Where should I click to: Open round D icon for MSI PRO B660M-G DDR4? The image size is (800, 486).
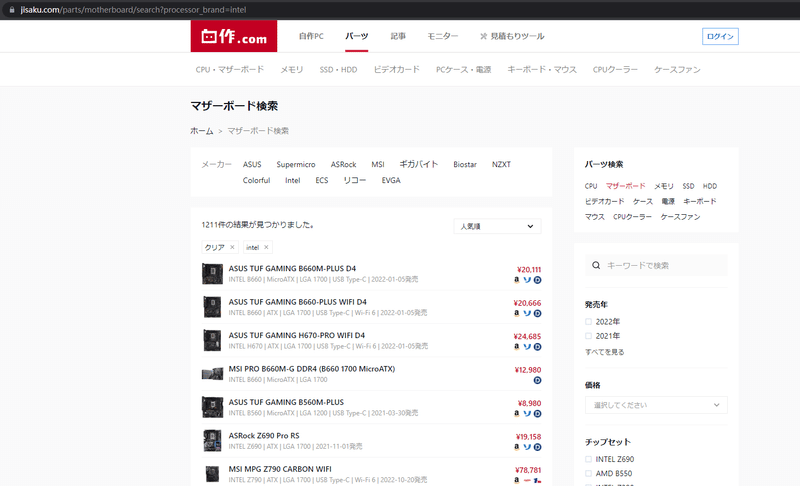(537, 380)
